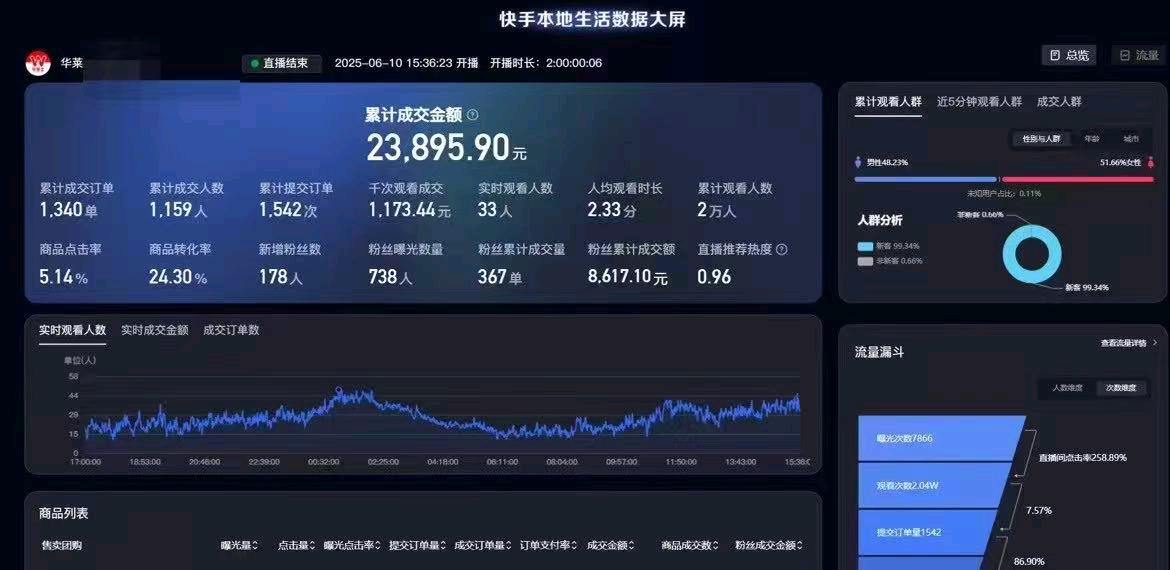Click the 开播时长 2:00:00:06 text
The width and height of the screenshot is (1170, 570).
pyautogui.click(x=546, y=63)
